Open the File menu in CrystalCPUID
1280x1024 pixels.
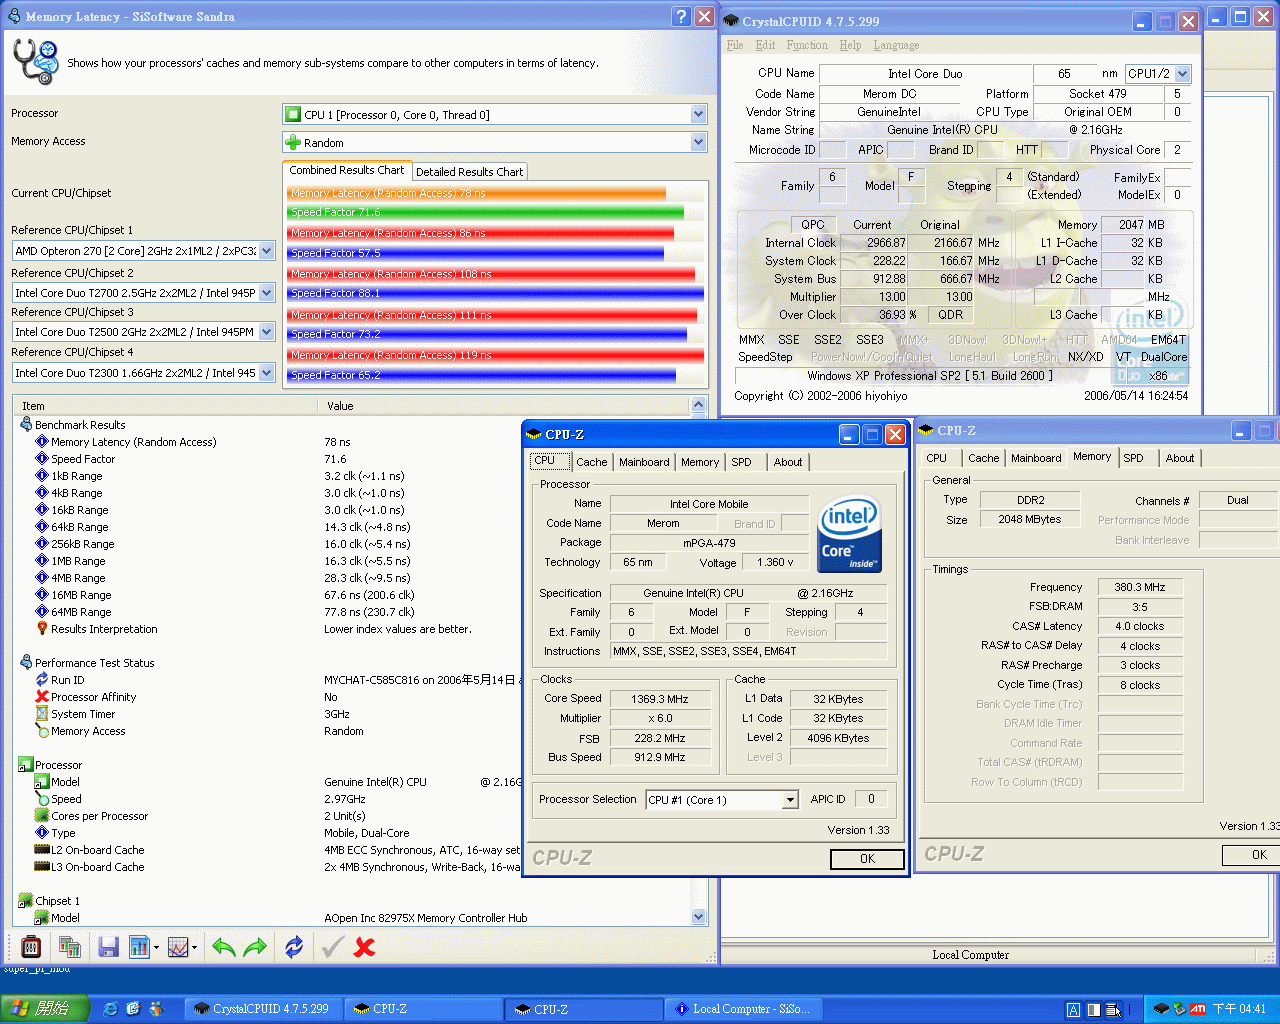(735, 45)
